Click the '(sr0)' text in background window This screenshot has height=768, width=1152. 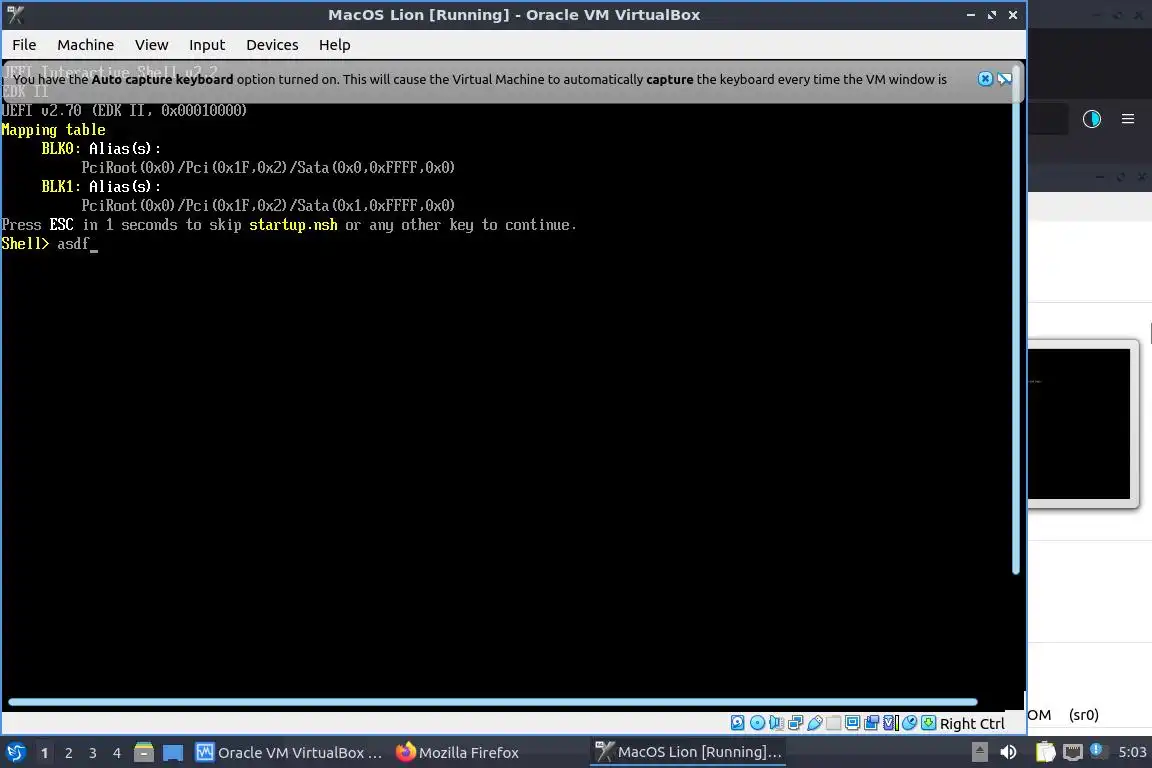tap(1084, 714)
